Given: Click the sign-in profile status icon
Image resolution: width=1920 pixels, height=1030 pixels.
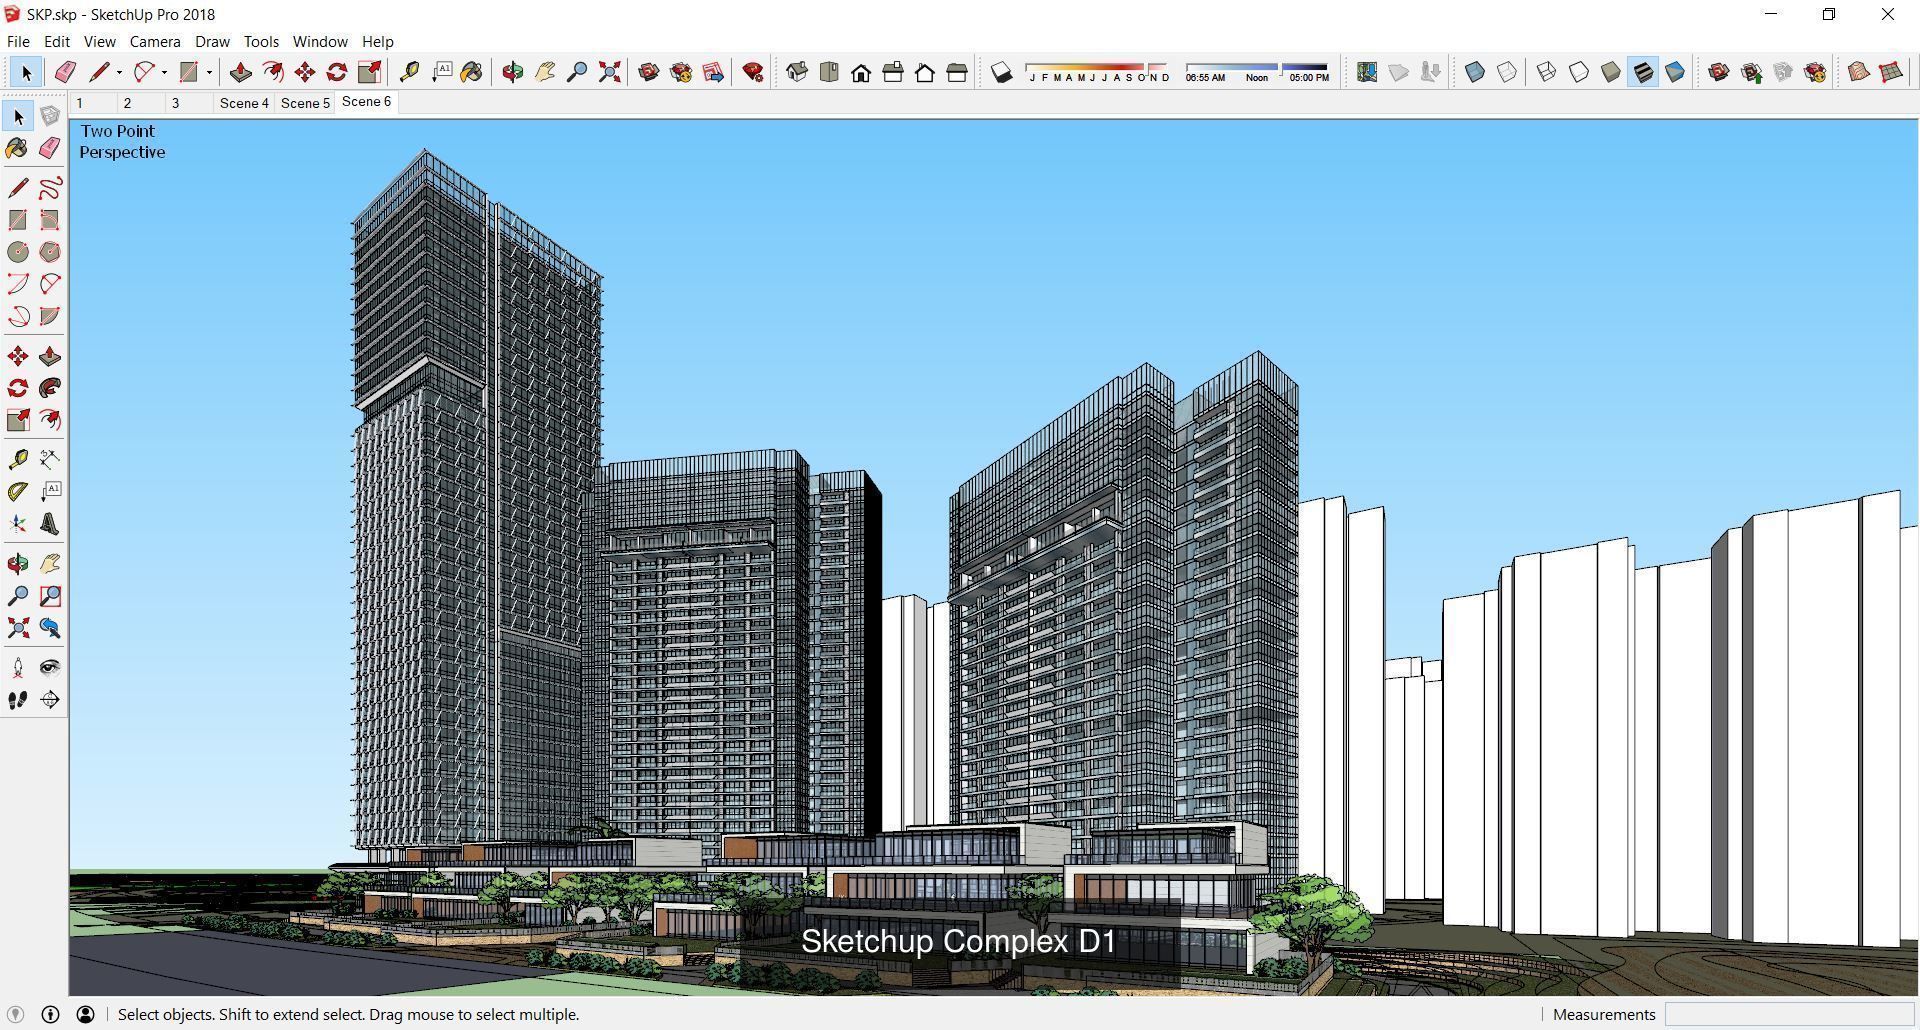Looking at the screenshot, I should (85, 1015).
